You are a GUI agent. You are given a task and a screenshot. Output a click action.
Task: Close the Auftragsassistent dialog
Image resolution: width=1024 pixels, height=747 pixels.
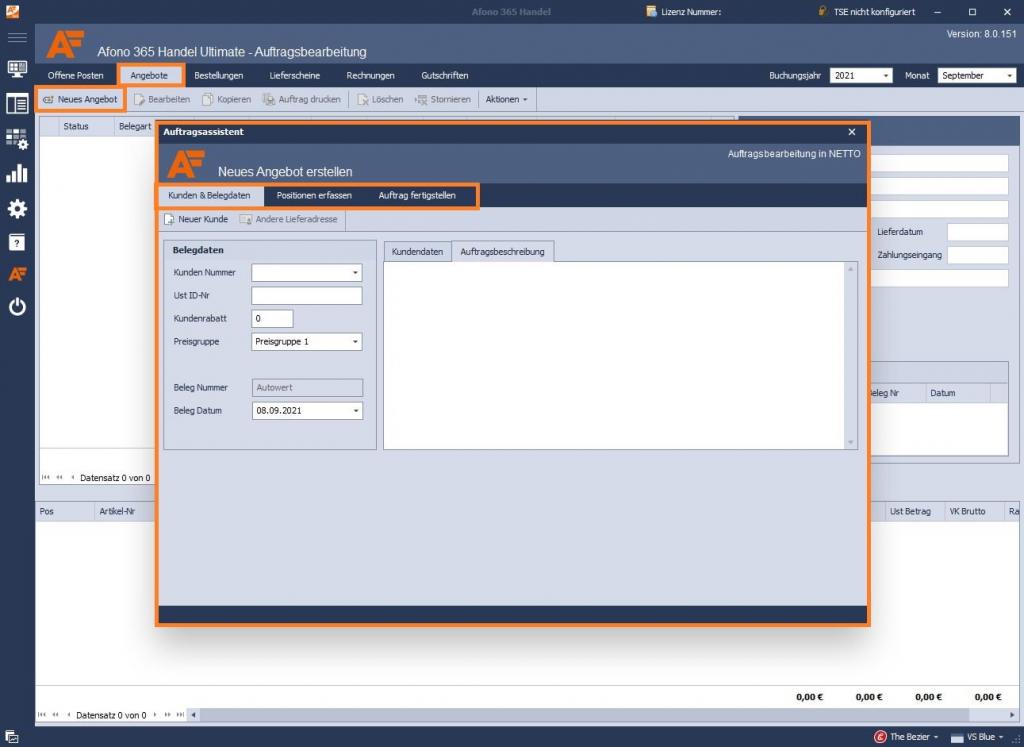click(x=852, y=132)
